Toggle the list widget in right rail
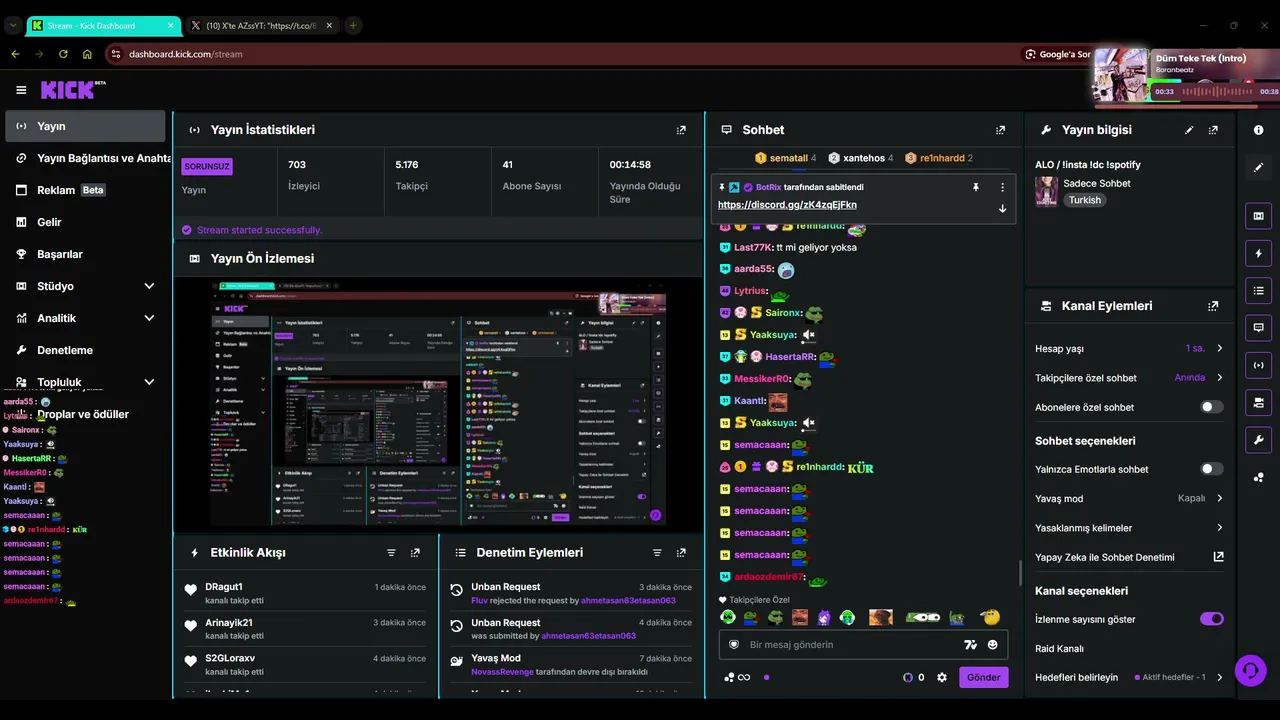 coord(1258,290)
